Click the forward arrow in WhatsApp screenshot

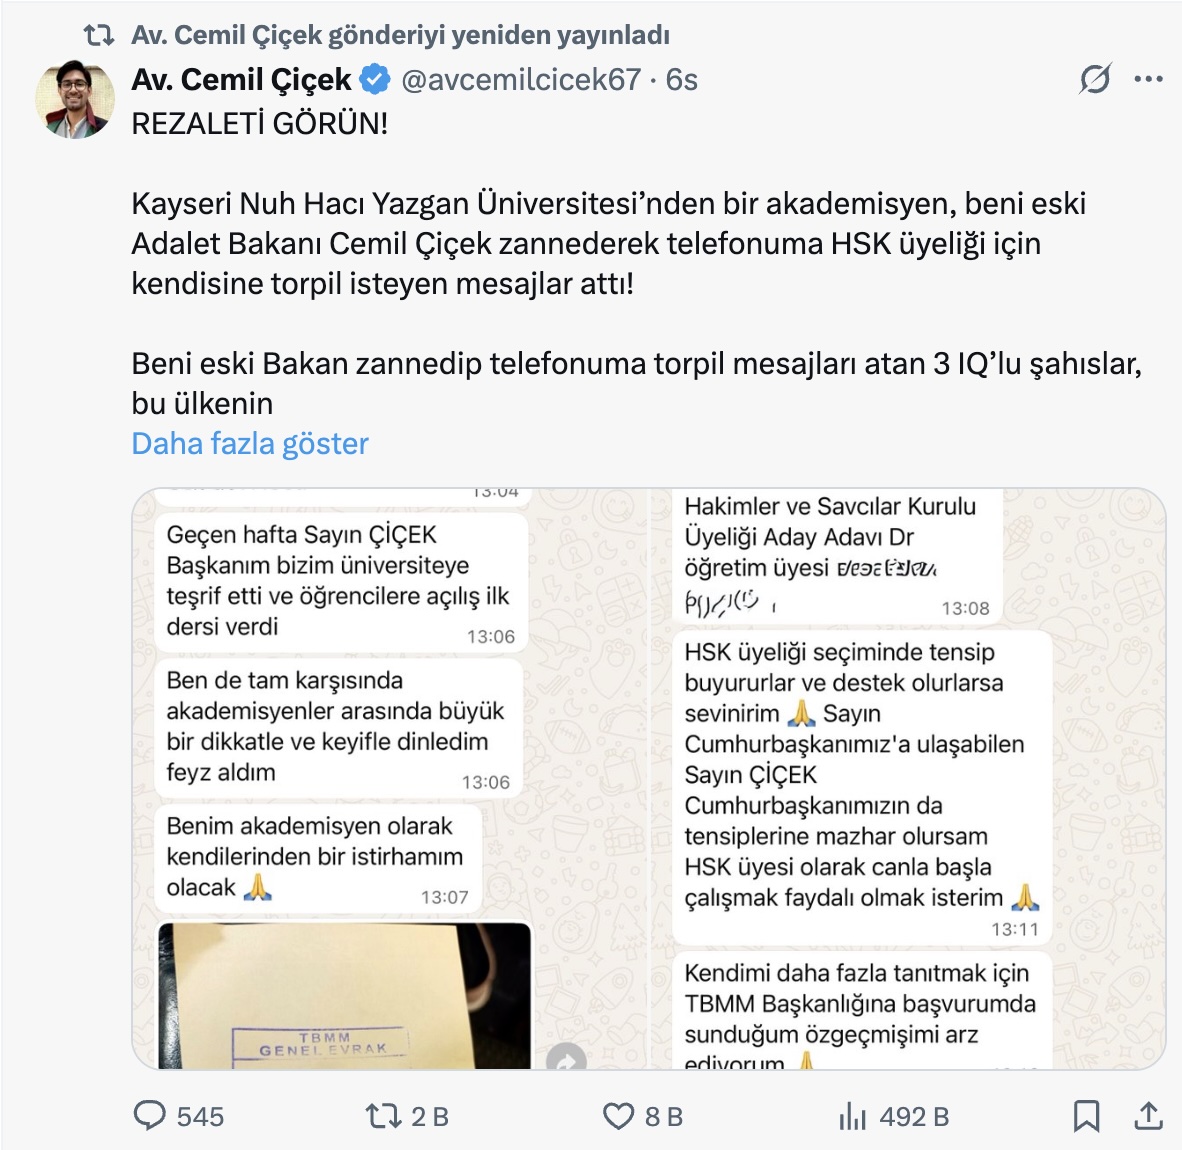pos(566,1061)
